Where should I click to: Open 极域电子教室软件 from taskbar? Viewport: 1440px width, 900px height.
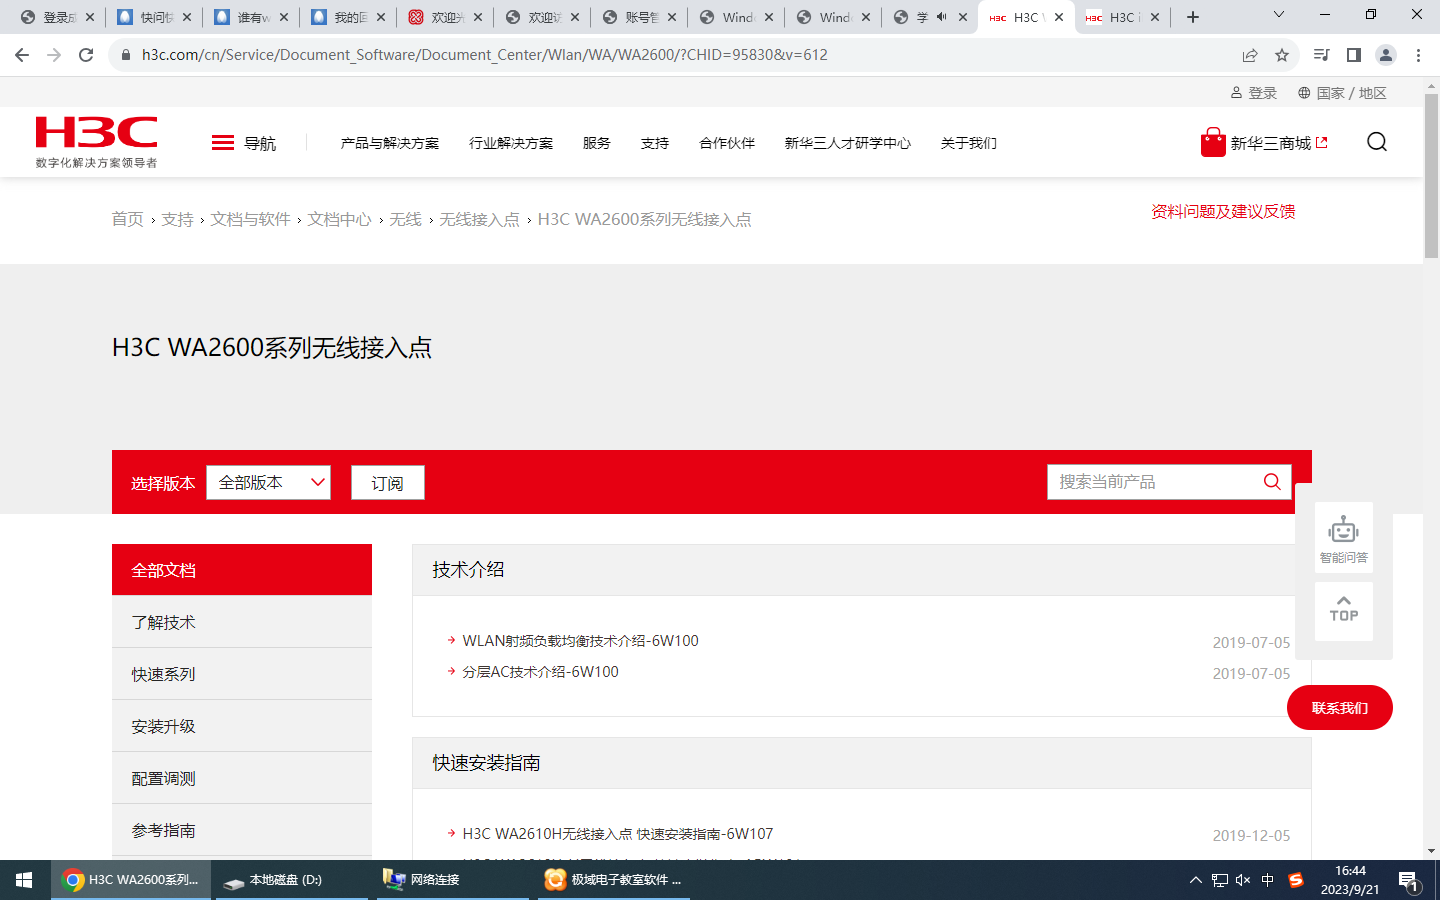614,880
